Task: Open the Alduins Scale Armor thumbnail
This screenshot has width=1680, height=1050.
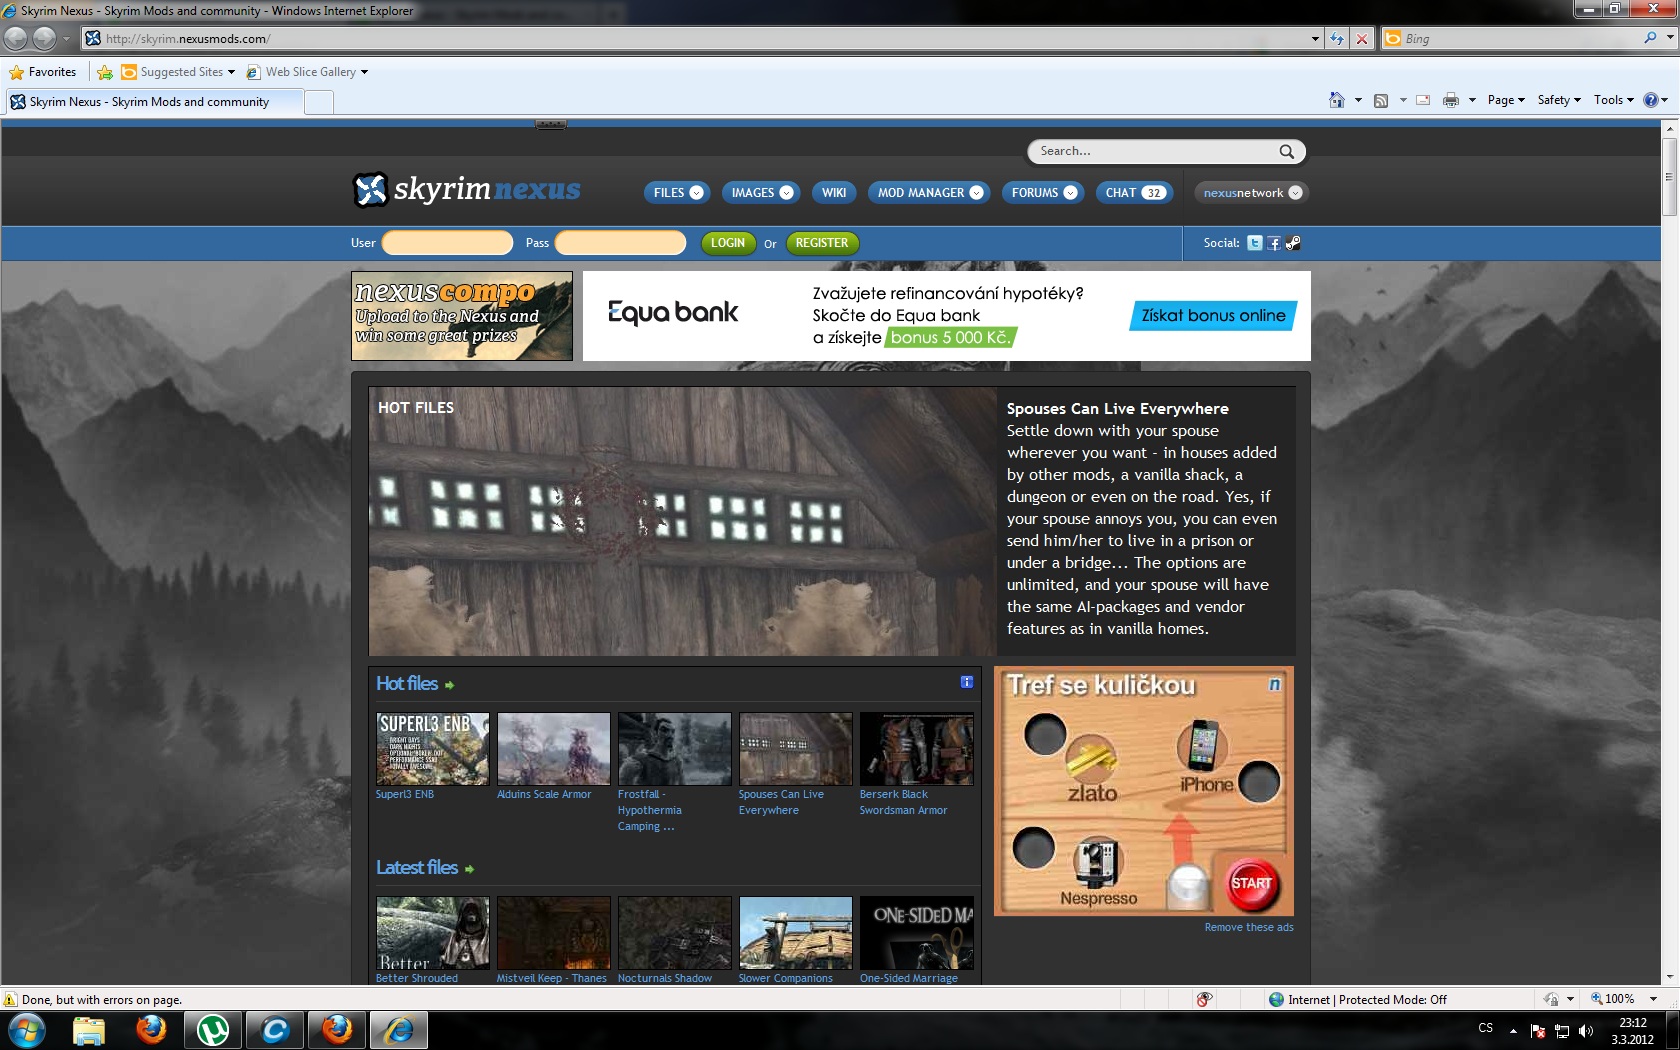Action: (x=554, y=749)
